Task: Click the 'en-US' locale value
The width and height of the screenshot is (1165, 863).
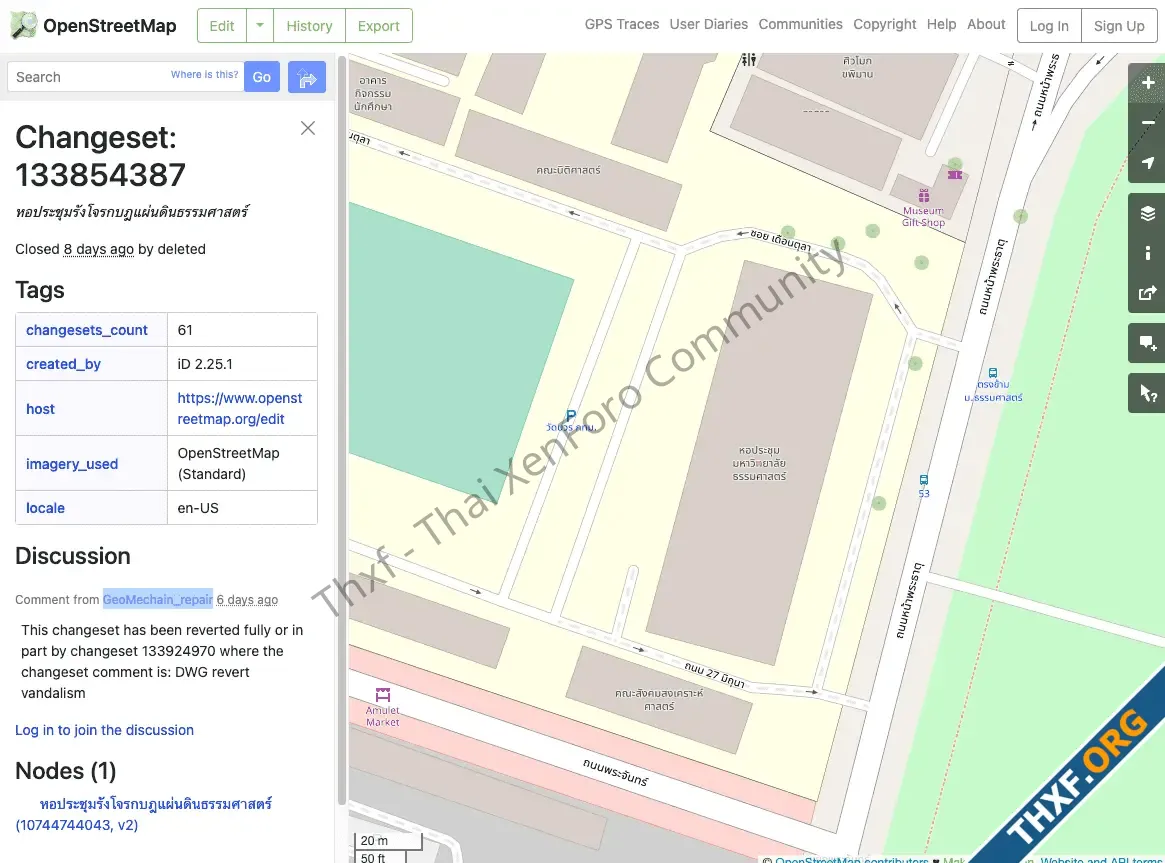Action: coord(198,508)
